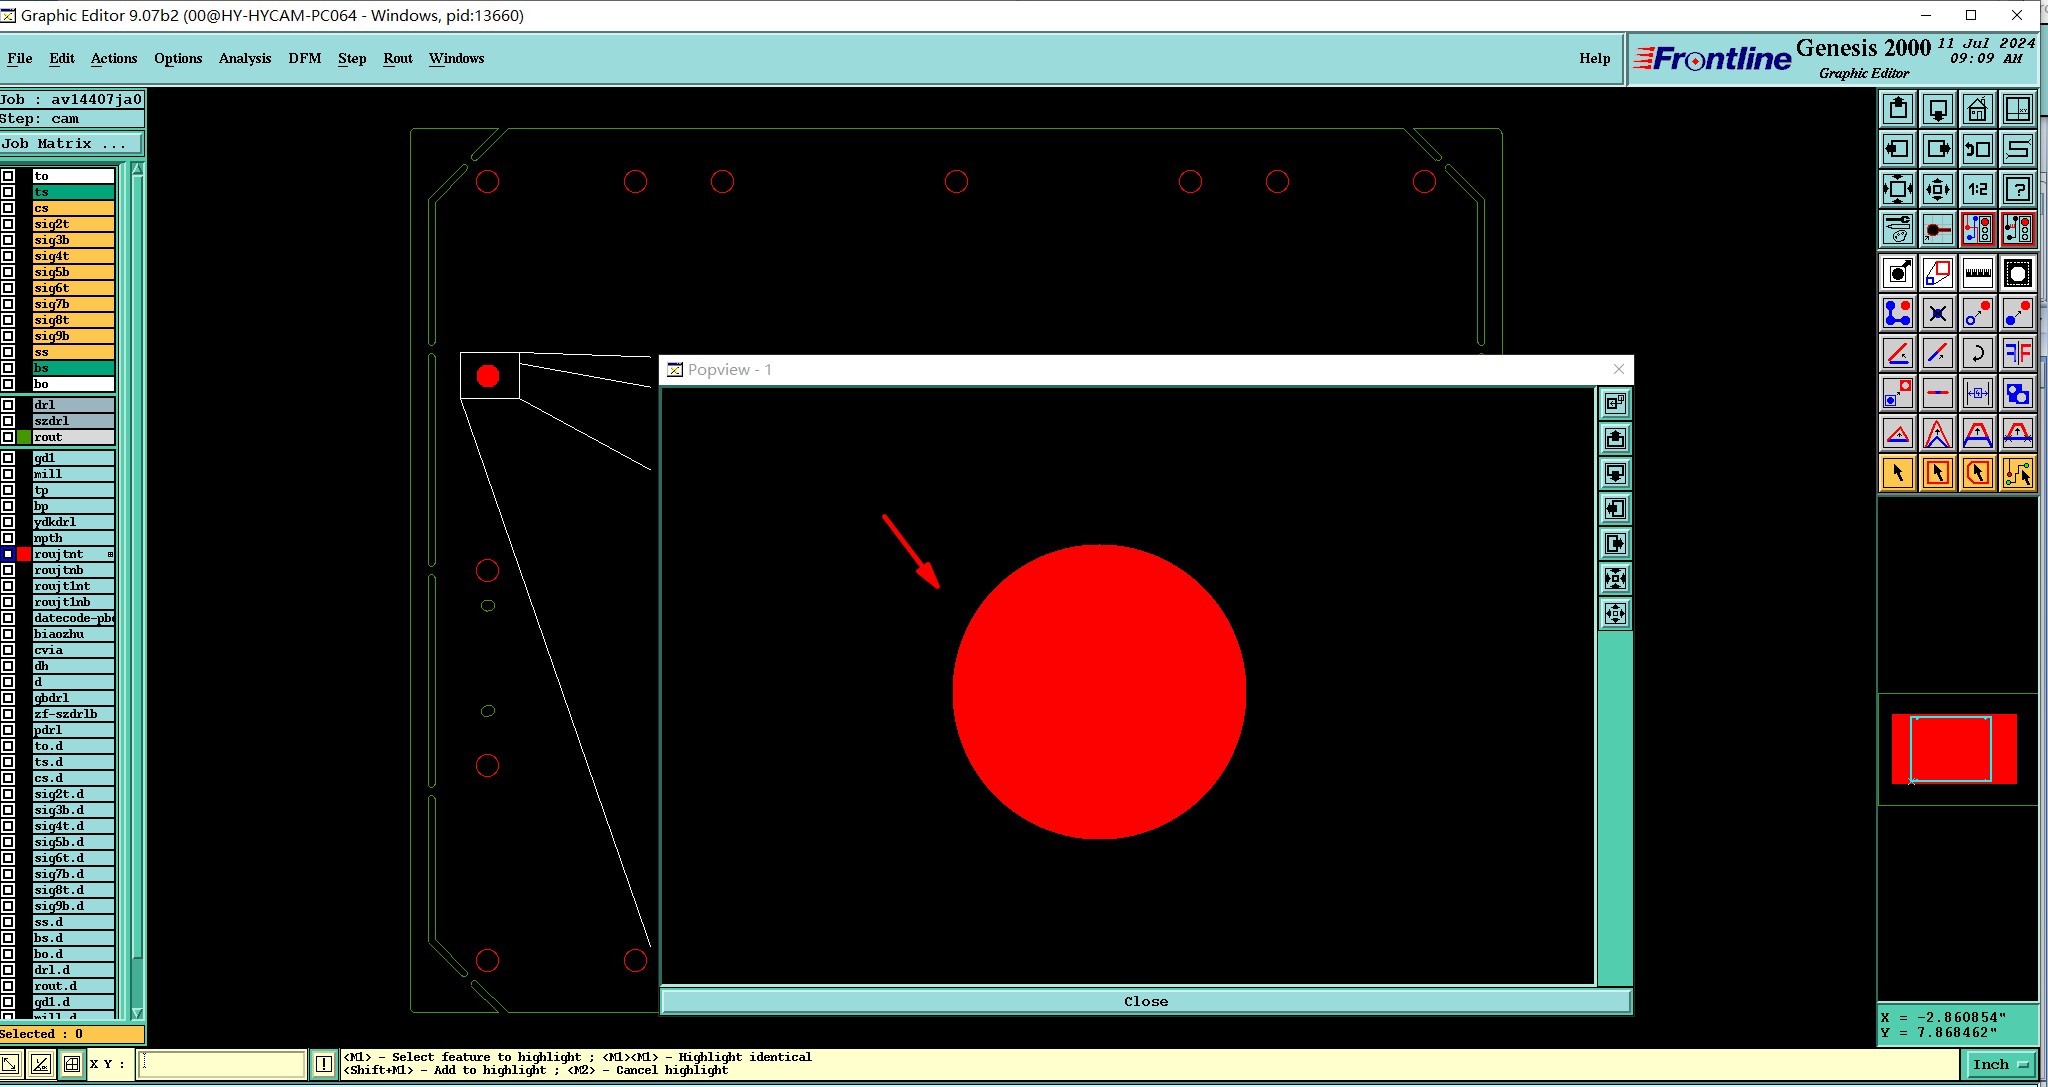Click the snap to grid icon
Viewport: 2048px width, 1087px height.
(x=72, y=1064)
